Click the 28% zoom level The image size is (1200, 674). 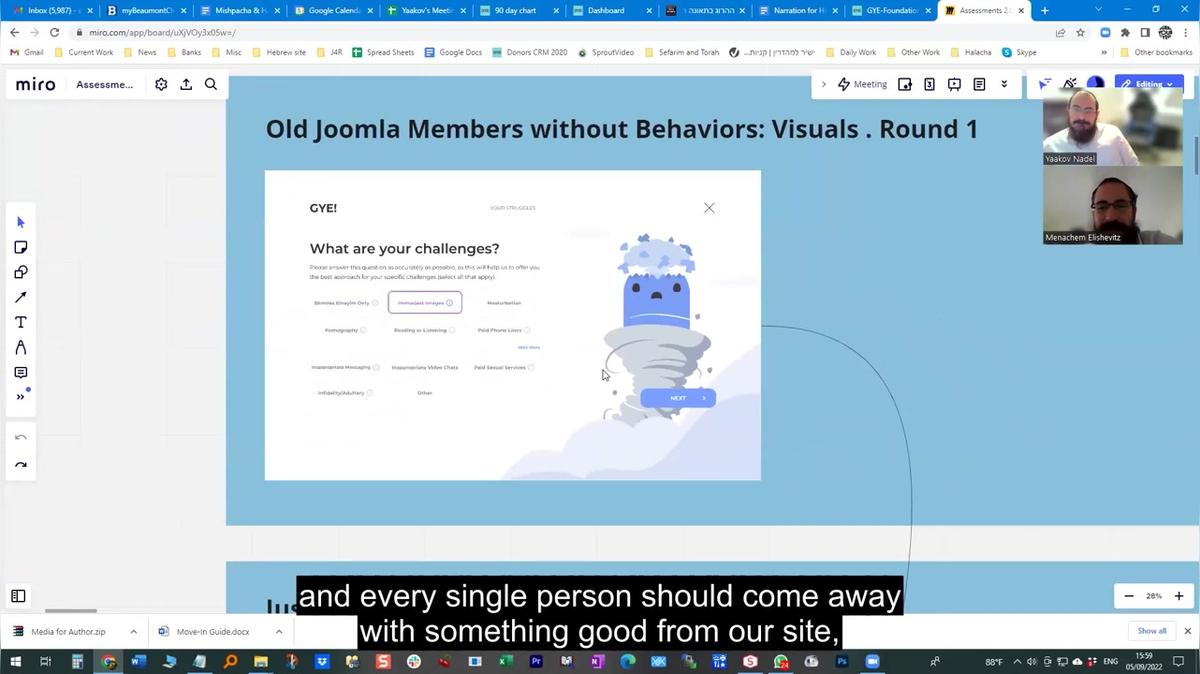coord(1154,596)
